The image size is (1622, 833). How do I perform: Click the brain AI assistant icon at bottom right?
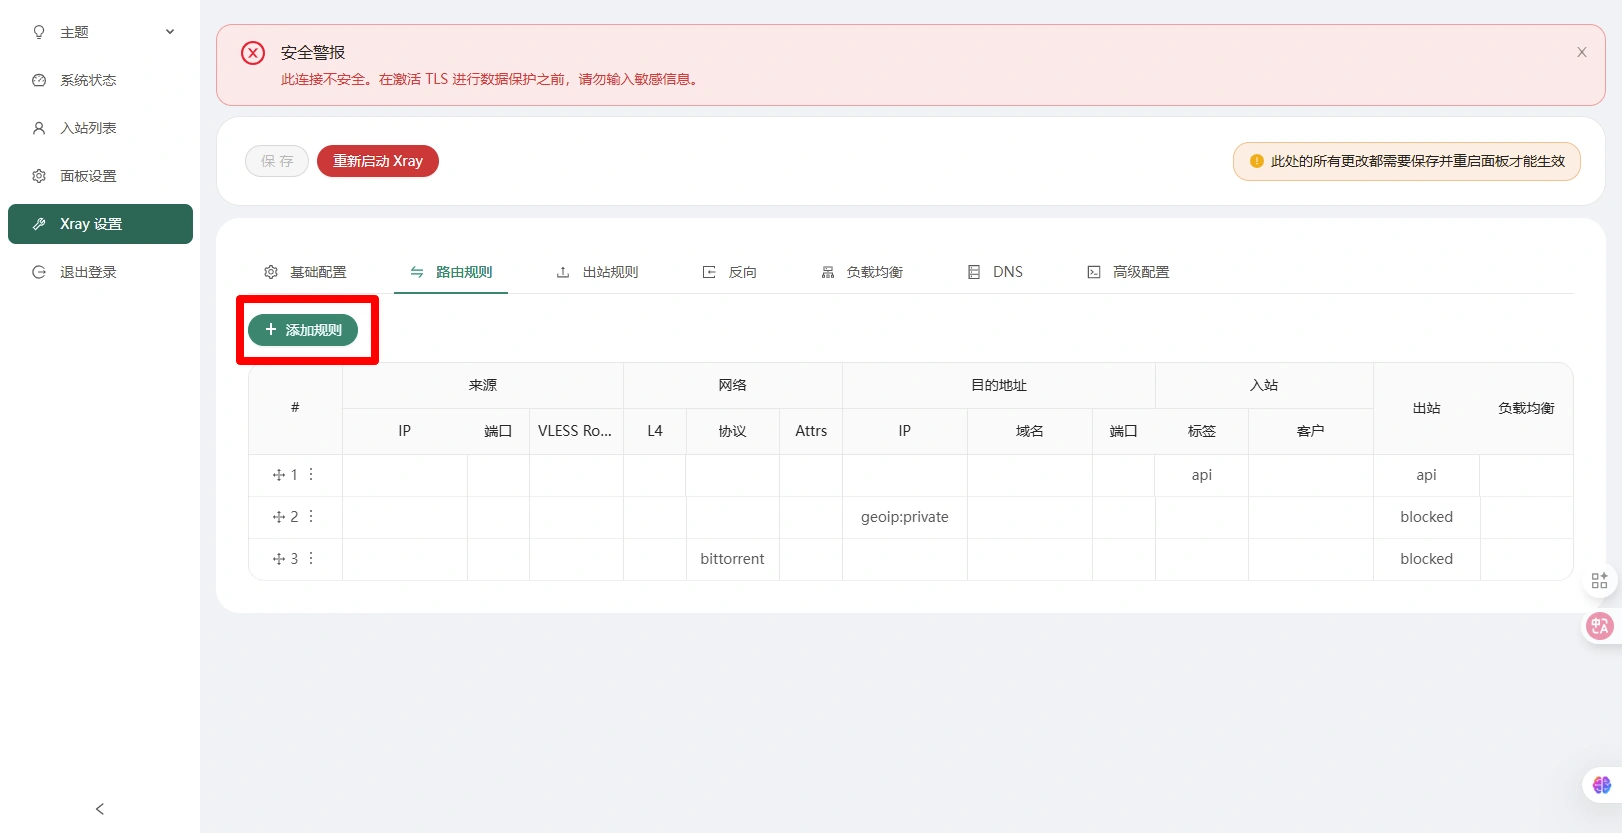coord(1601,785)
